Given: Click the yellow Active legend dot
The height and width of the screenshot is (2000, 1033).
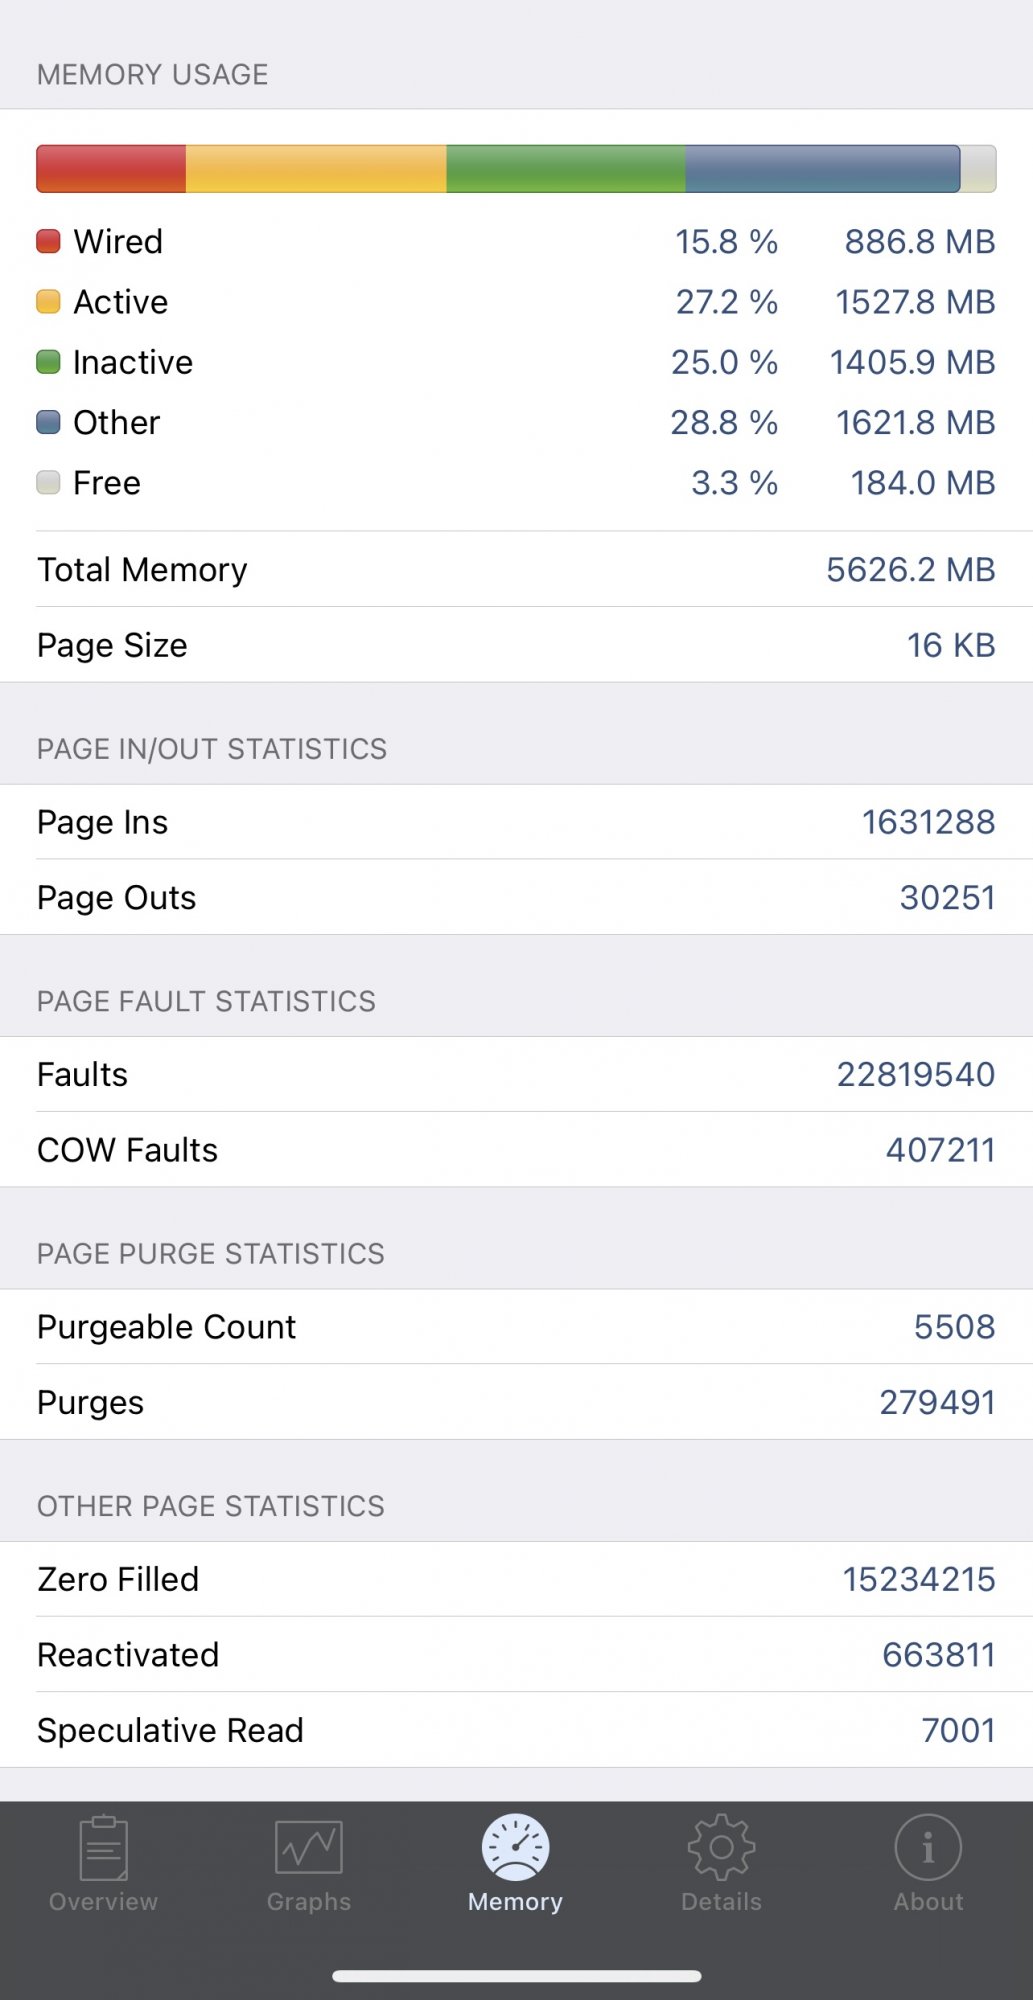Looking at the screenshot, I should [48, 302].
